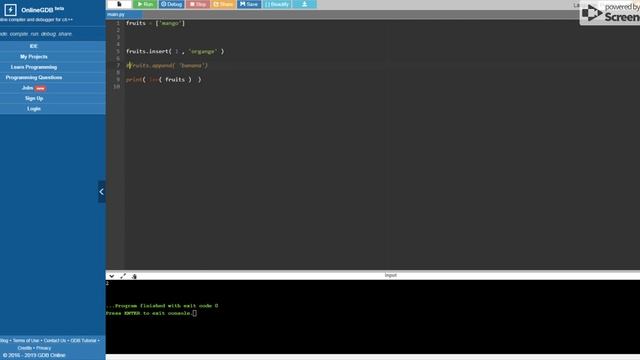Format code with the Beautify button
The image size is (640, 360).
[277, 4]
